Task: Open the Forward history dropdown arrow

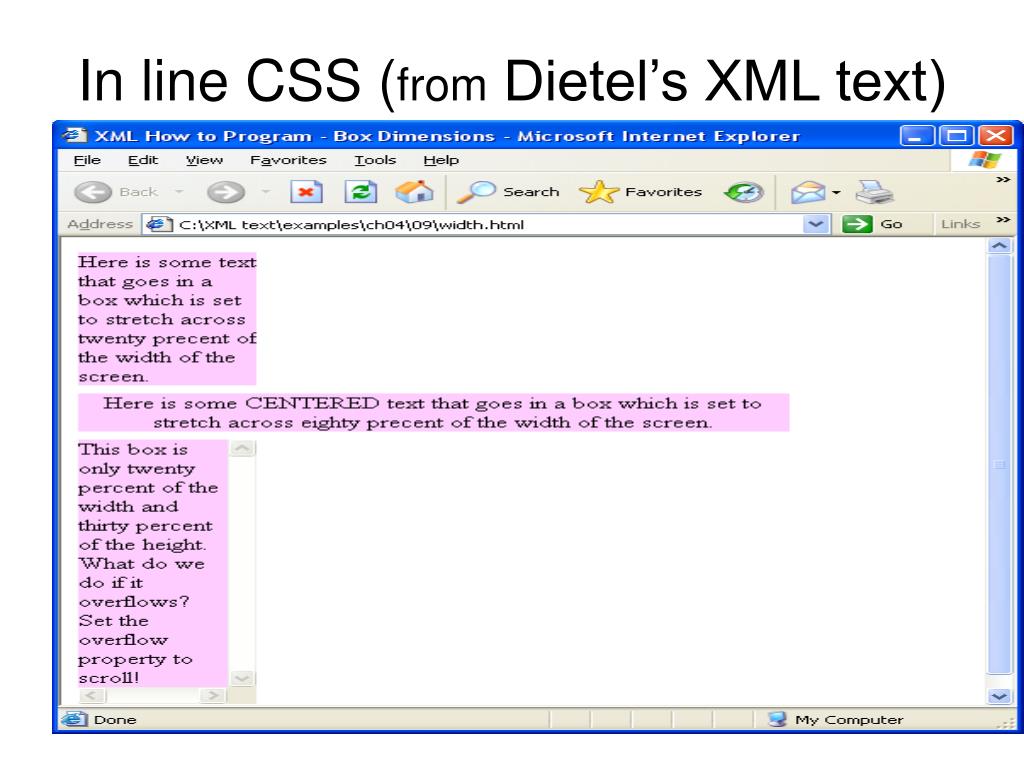Action: (x=265, y=192)
